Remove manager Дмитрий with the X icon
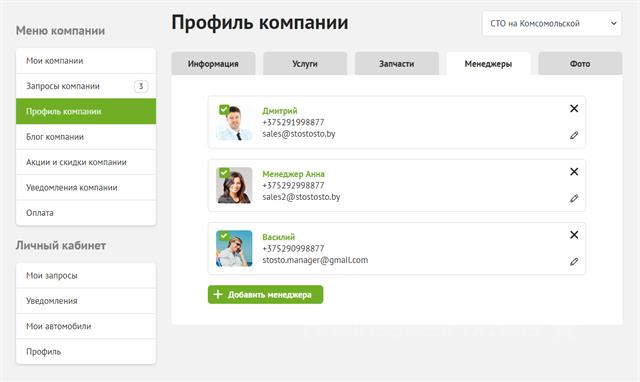The image size is (640, 382). pos(574,109)
